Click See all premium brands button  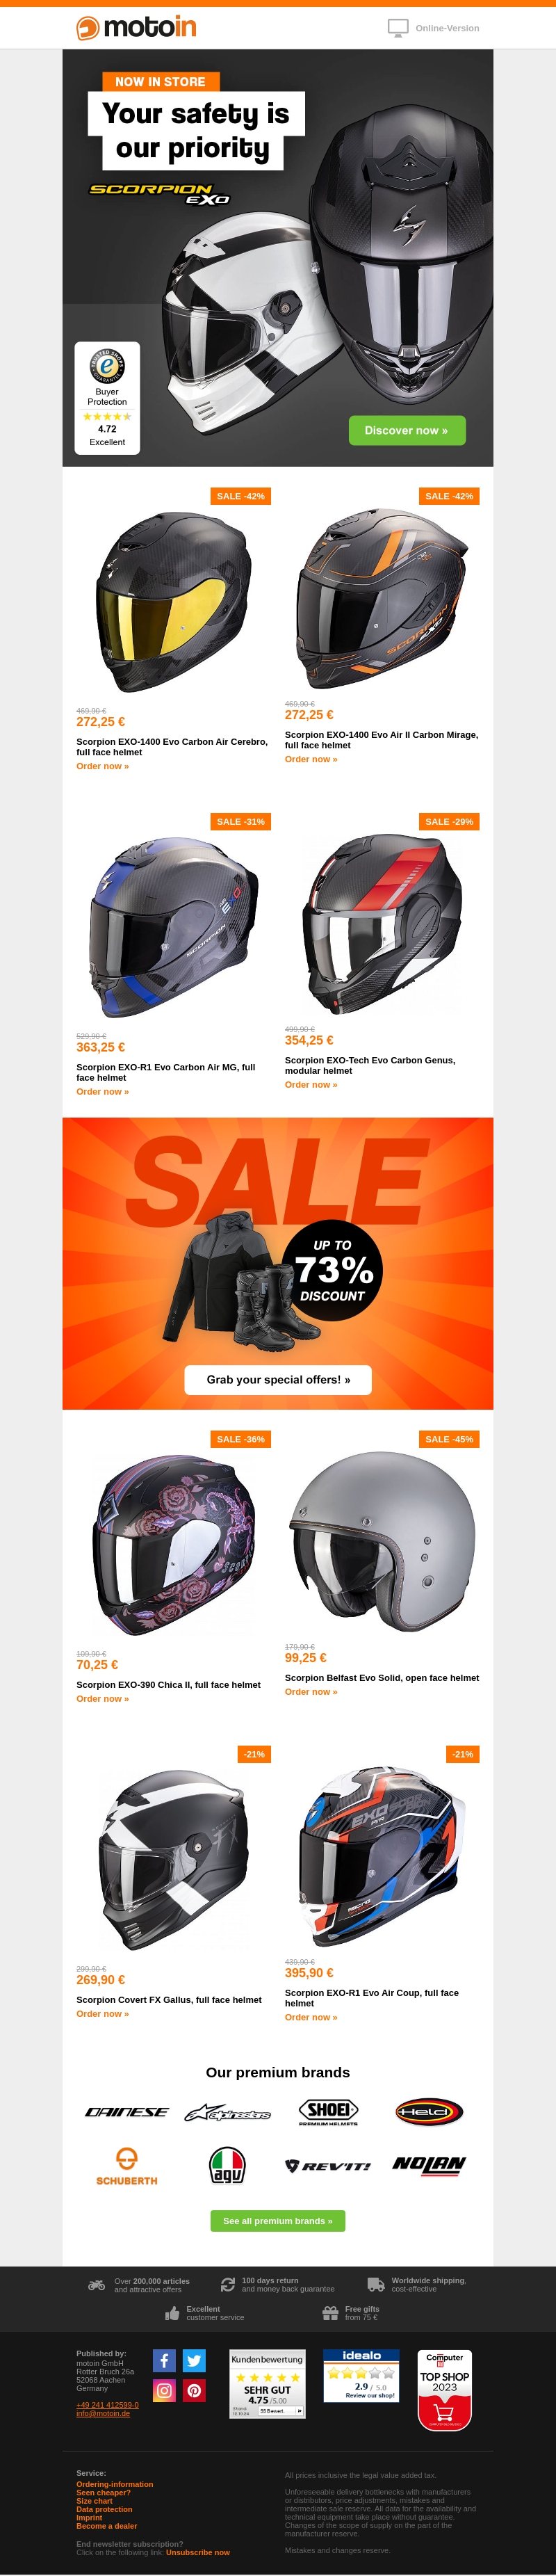tap(278, 2221)
